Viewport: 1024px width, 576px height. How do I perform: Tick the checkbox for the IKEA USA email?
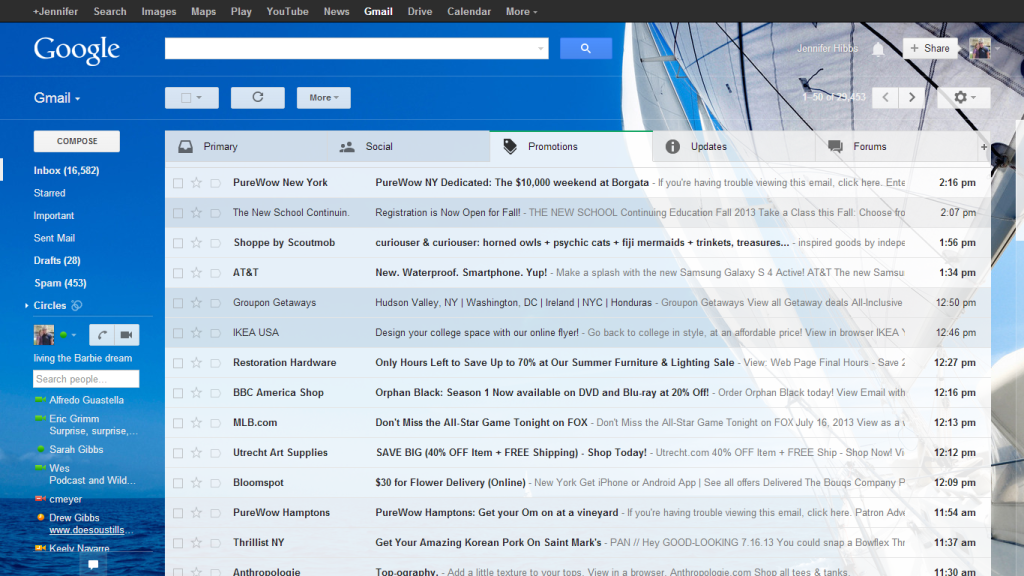pyautogui.click(x=178, y=333)
